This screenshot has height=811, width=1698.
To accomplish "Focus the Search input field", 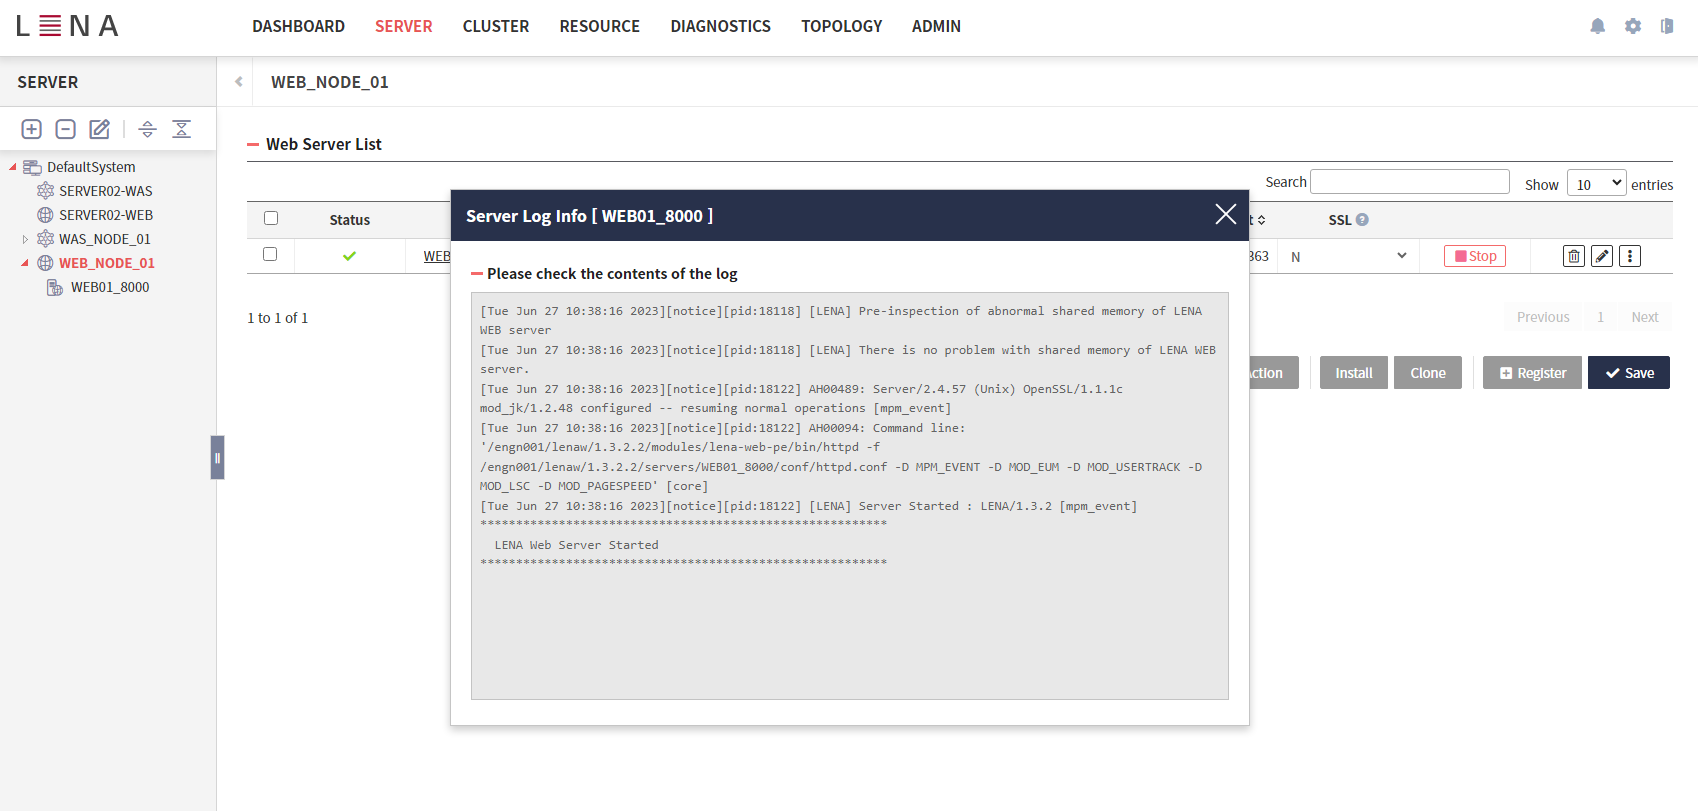I will click(1410, 181).
